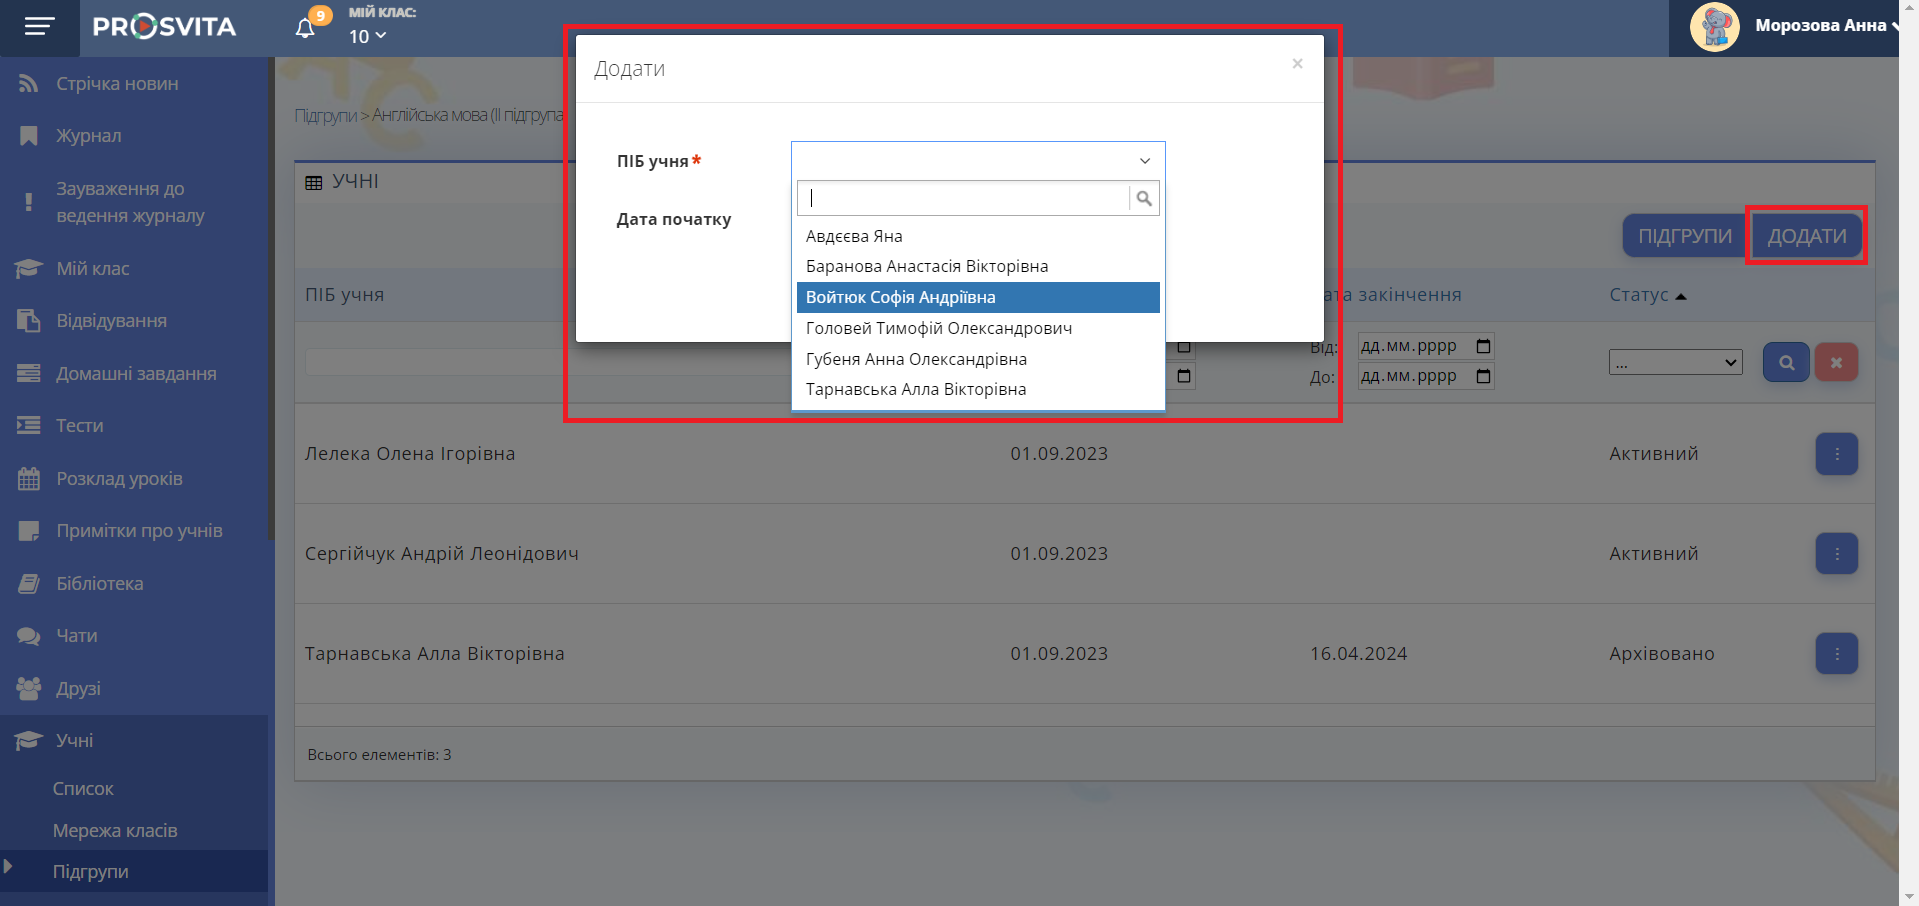The width and height of the screenshot is (1919, 906).
Task: Click the search magnifier in student dropdown
Action: point(1144,199)
